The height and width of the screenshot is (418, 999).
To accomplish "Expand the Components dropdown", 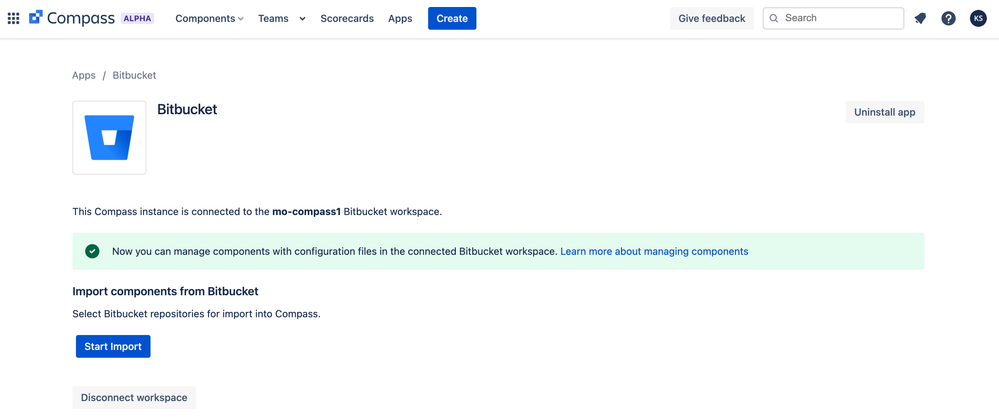I will tap(210, 18).
